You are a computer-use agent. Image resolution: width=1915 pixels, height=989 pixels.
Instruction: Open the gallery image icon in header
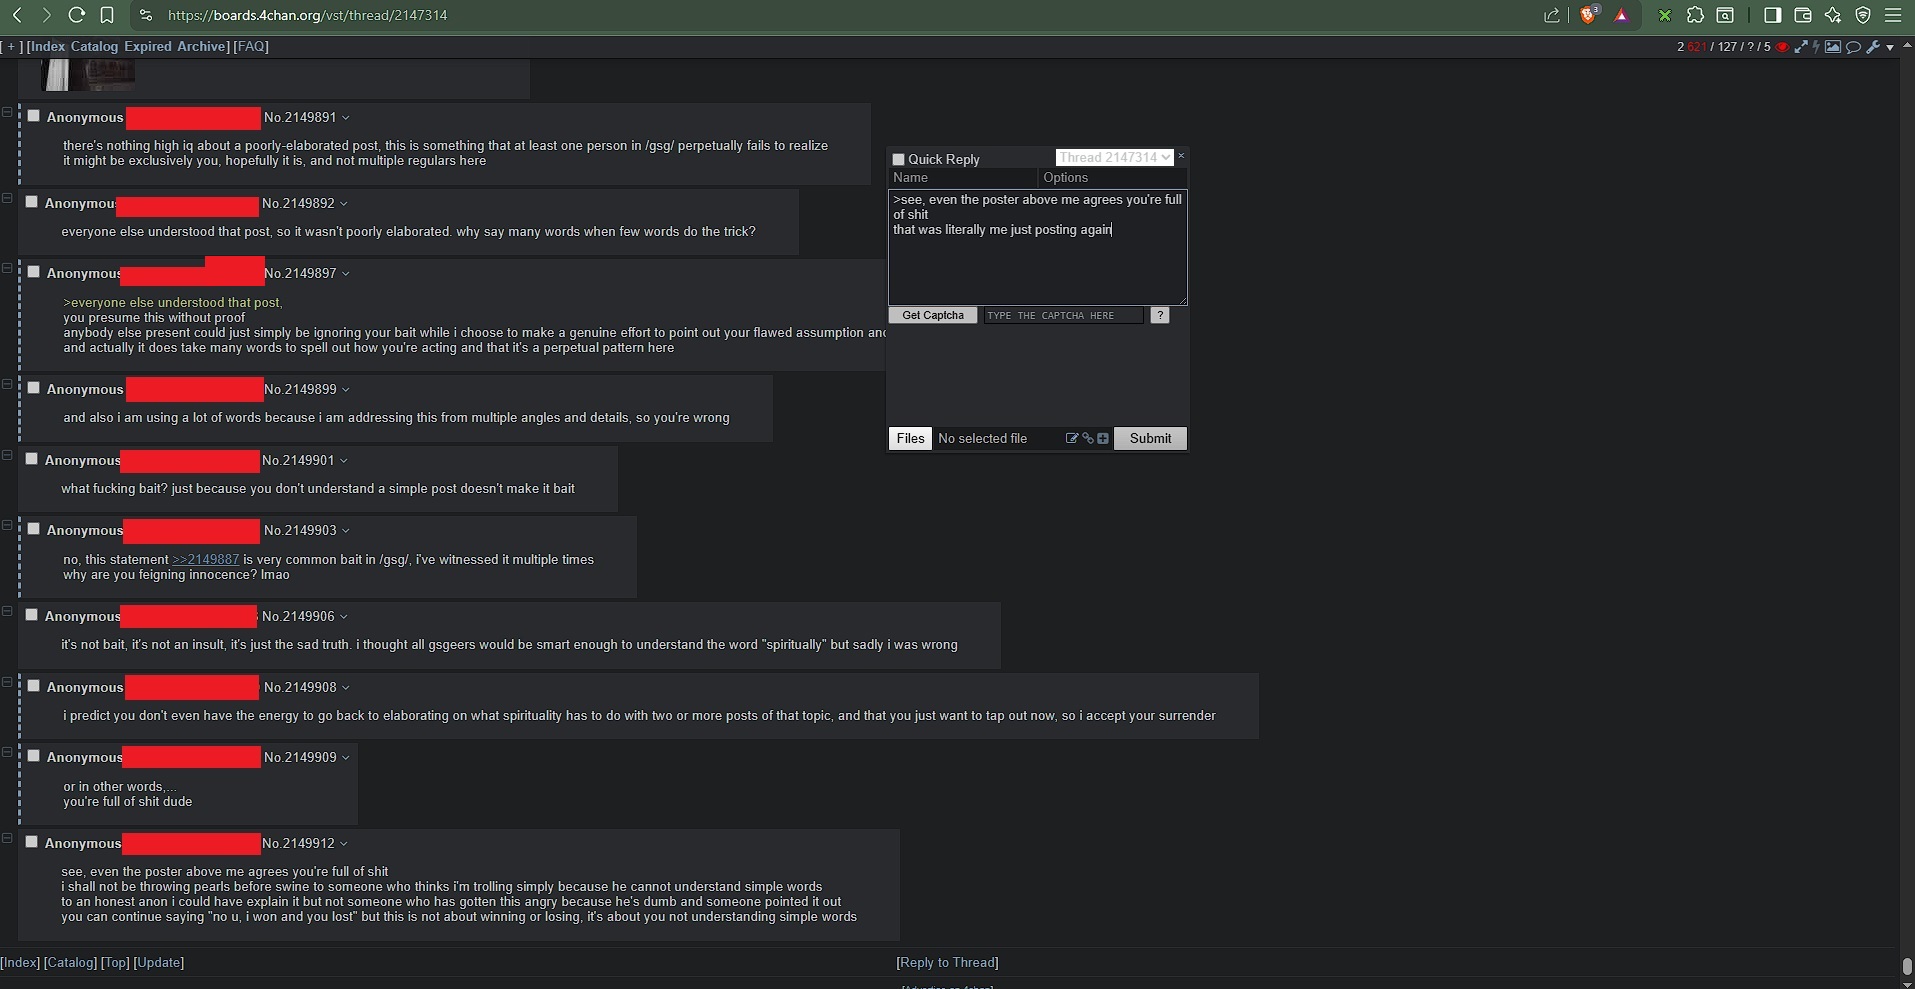coord(1833,47)
